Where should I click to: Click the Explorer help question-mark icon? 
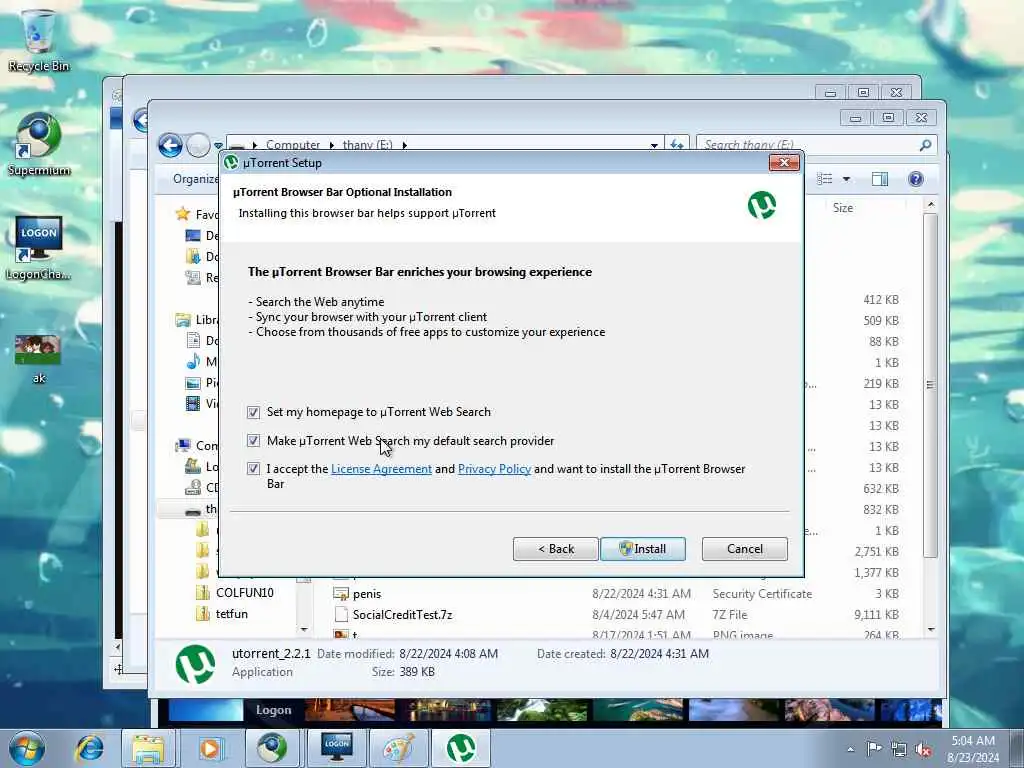point(916,179)
